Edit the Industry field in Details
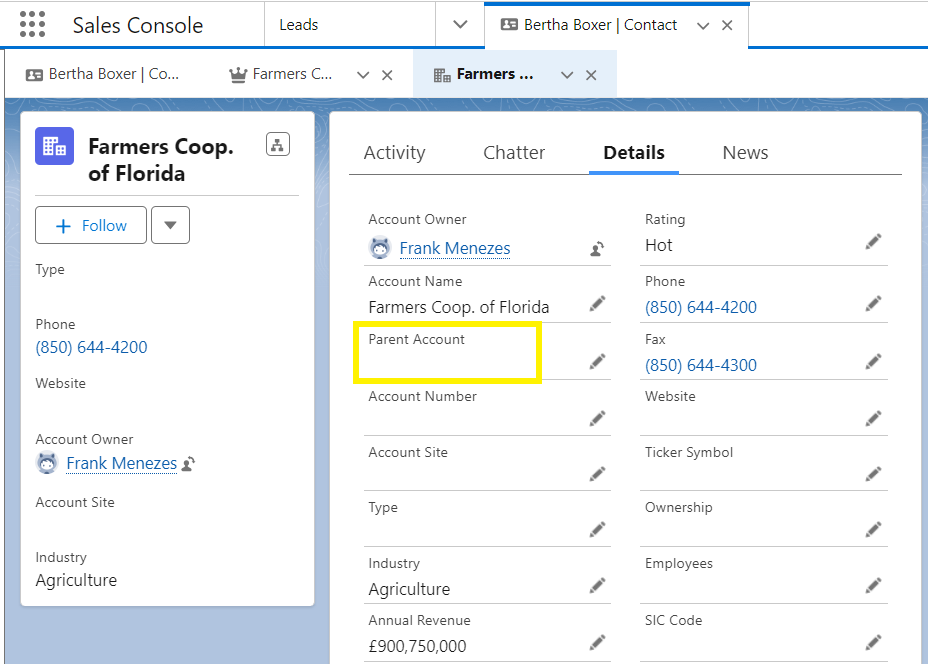 (x=598, y=585)
